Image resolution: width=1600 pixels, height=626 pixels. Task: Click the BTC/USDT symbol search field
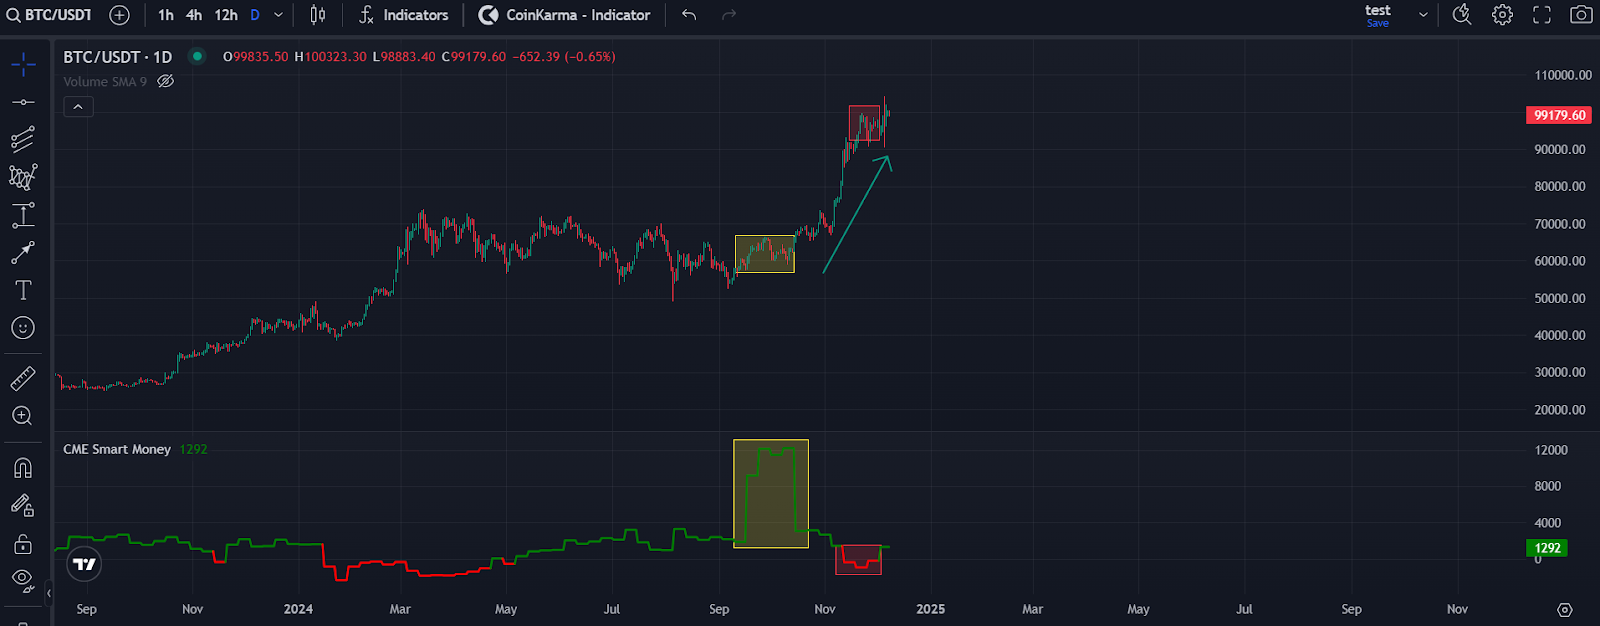click(x=50, y=15)
